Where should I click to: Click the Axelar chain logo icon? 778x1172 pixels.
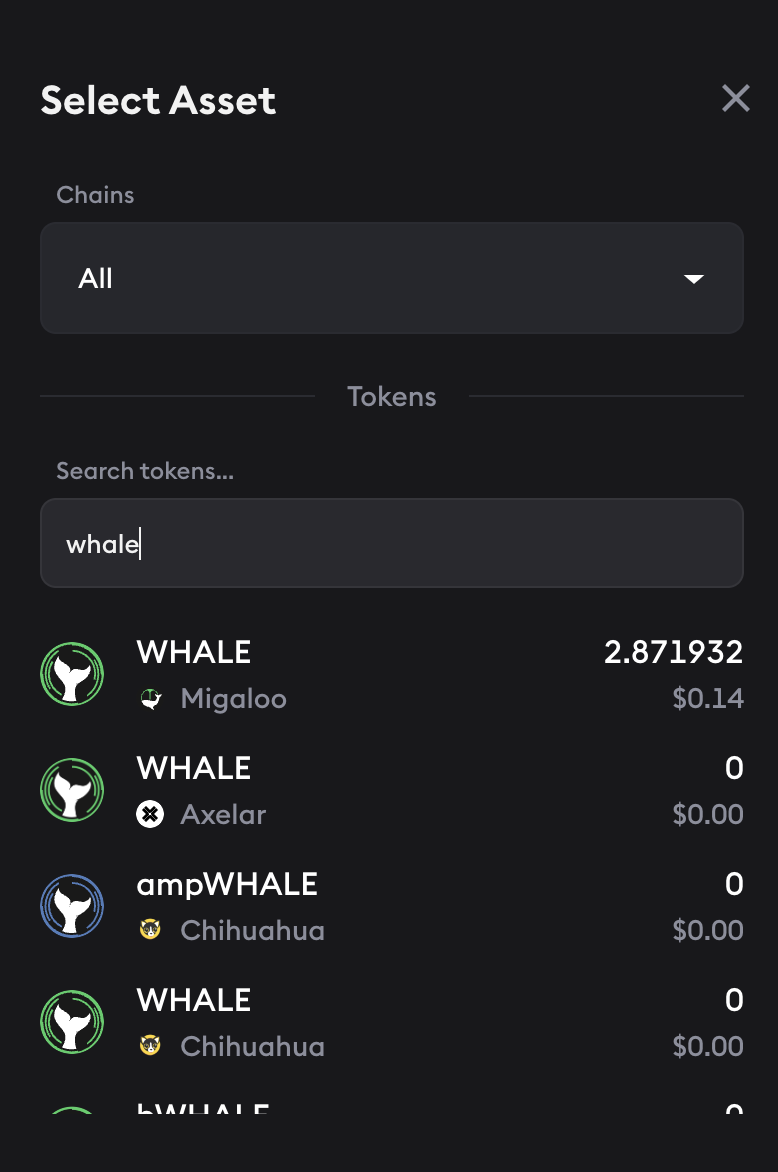tap(150, 815)
